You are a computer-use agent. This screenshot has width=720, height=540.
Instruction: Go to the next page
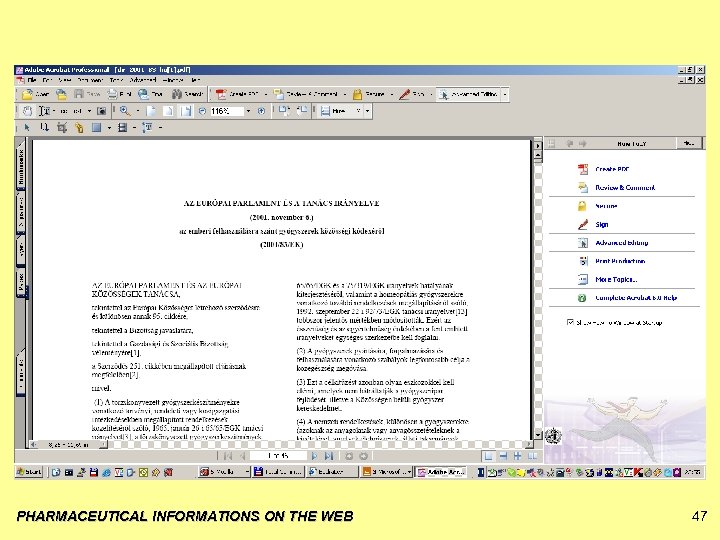point(315,456)
